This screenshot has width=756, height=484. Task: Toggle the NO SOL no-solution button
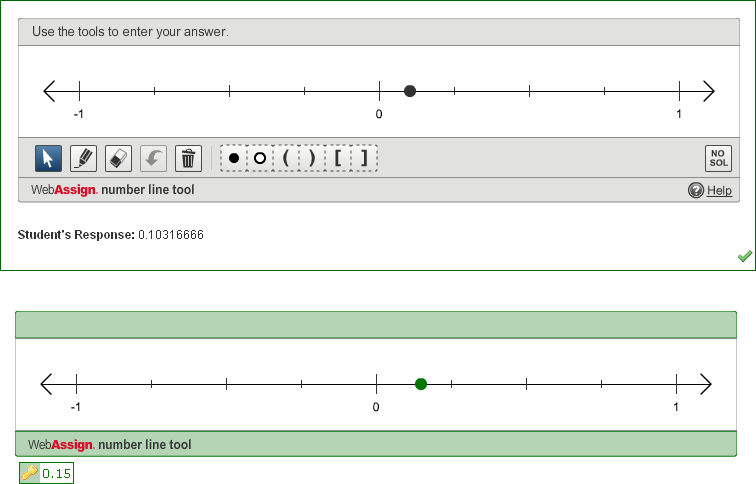pos(718,158)
